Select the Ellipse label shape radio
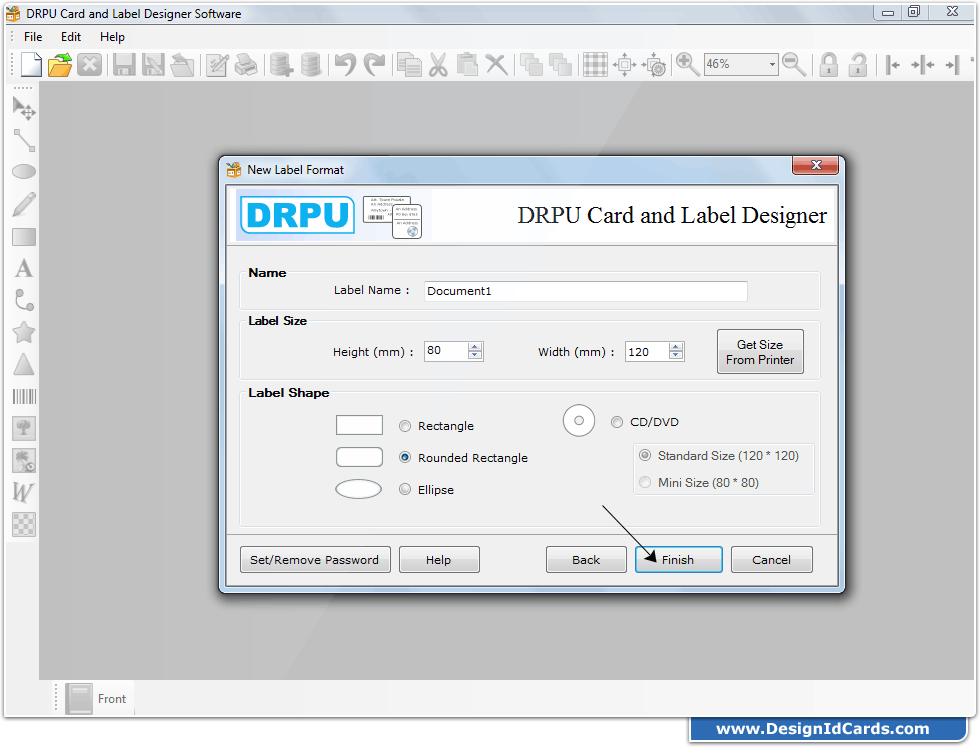980x747 pixels. pos(405,489)
